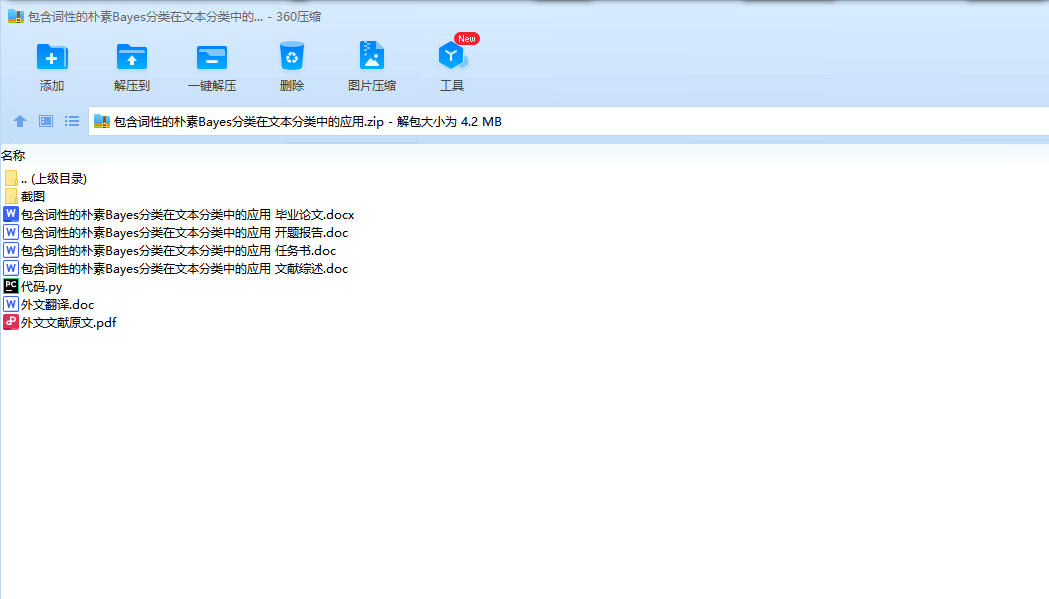Click the 名称 column header
This screenshot has height=599, width=1049.
(x=13, y=155)
